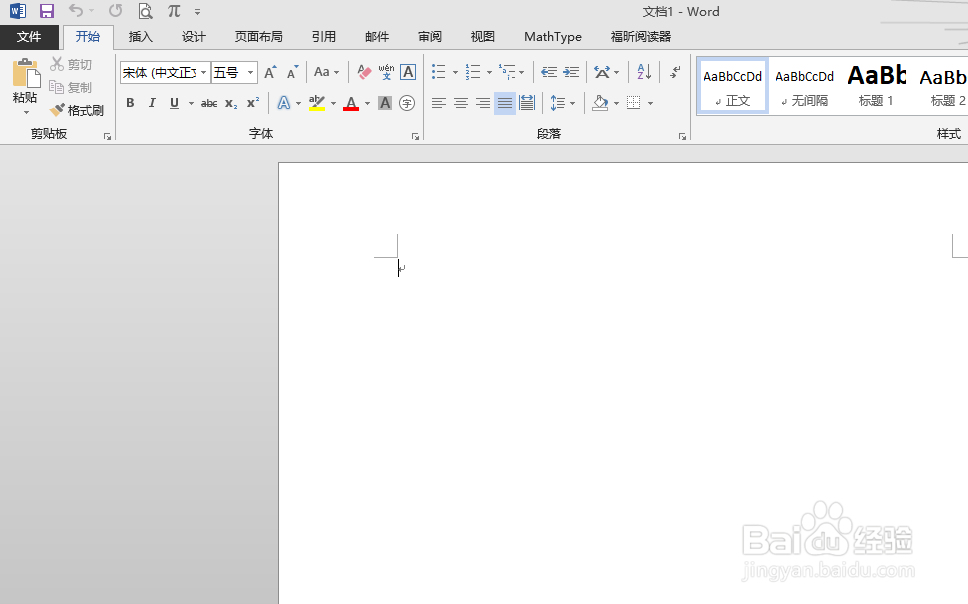Open the 福昕阅读器 tab
Image resolution: width=968 pixels, height=604 pixels.
pyautogui.click(x=641, y=37)
